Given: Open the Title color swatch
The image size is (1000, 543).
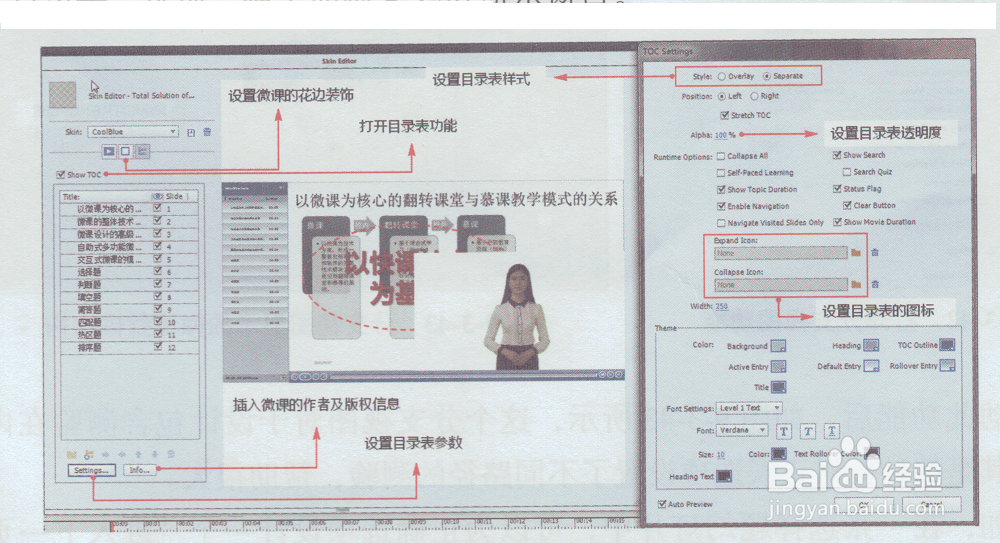Looking at the screenshot, I should (778, 387).
